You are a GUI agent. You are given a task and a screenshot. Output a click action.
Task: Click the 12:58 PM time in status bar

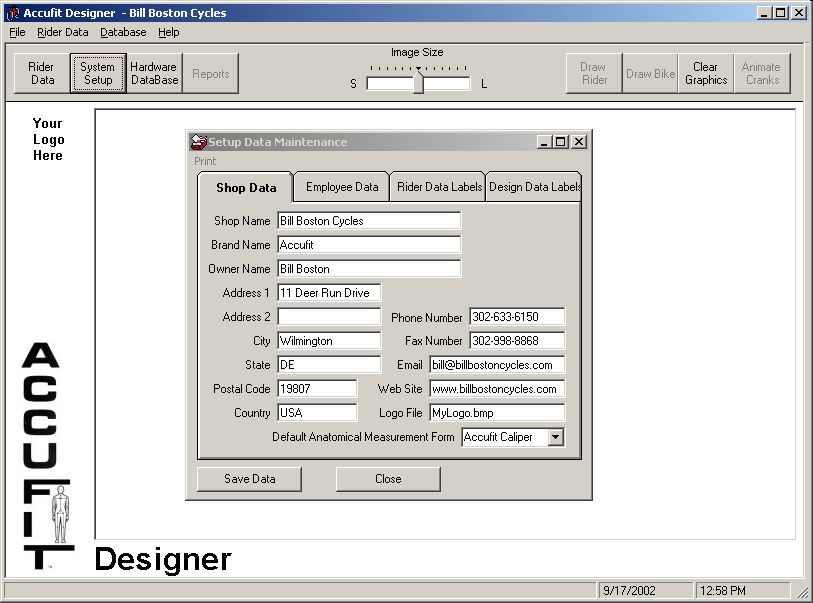[x=723, y=591]
